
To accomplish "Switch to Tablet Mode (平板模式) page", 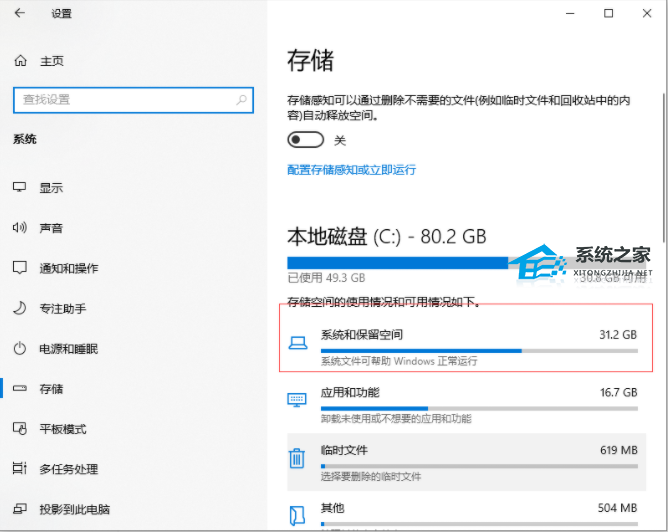I will 62,429.
